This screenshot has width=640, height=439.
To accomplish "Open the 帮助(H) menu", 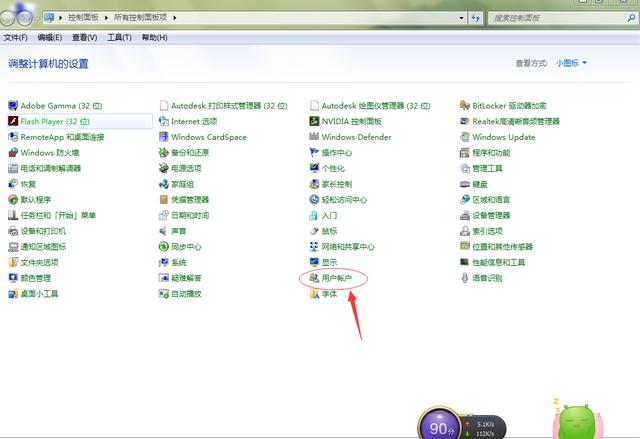I will coord(154,38).
